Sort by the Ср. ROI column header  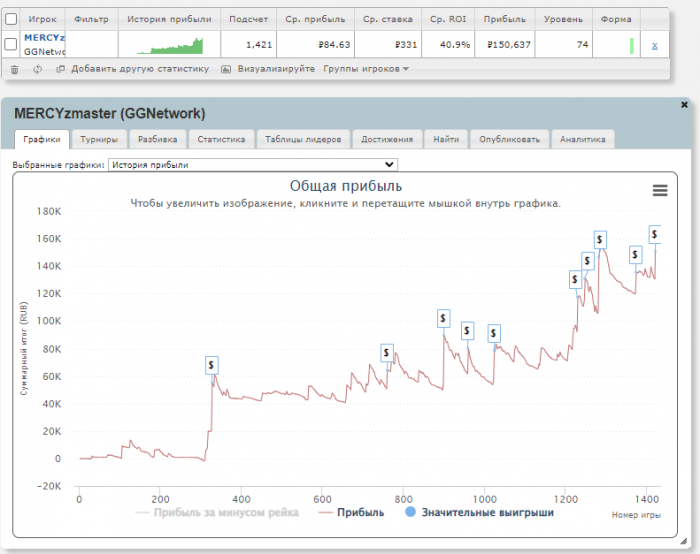[x=448, y=19]
